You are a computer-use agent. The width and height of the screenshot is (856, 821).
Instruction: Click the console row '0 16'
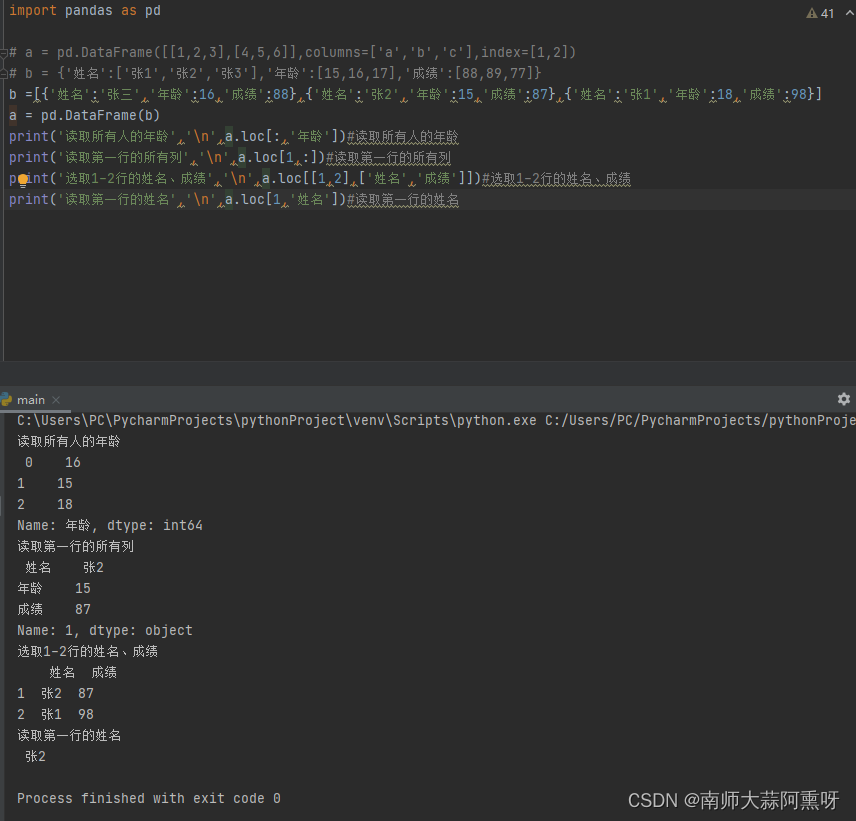click(x=52, y=462)
